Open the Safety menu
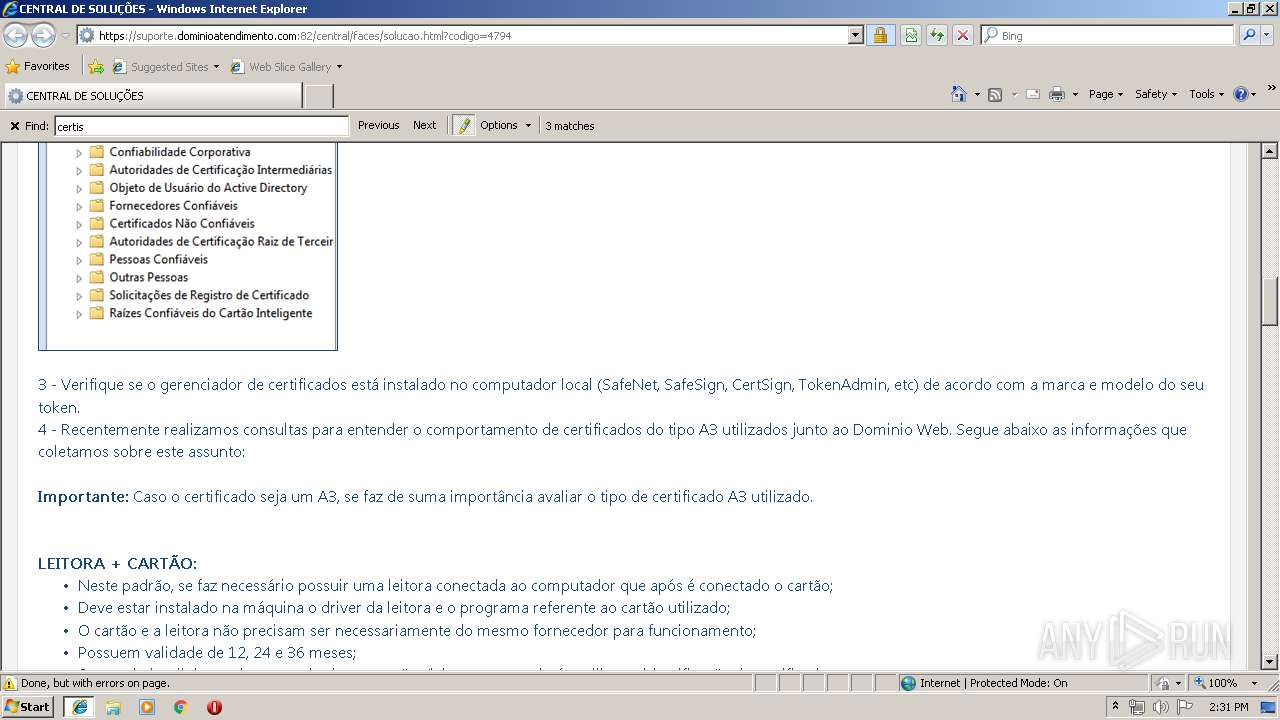The height and width of the screenshot is (720, 1280). 1156,94
